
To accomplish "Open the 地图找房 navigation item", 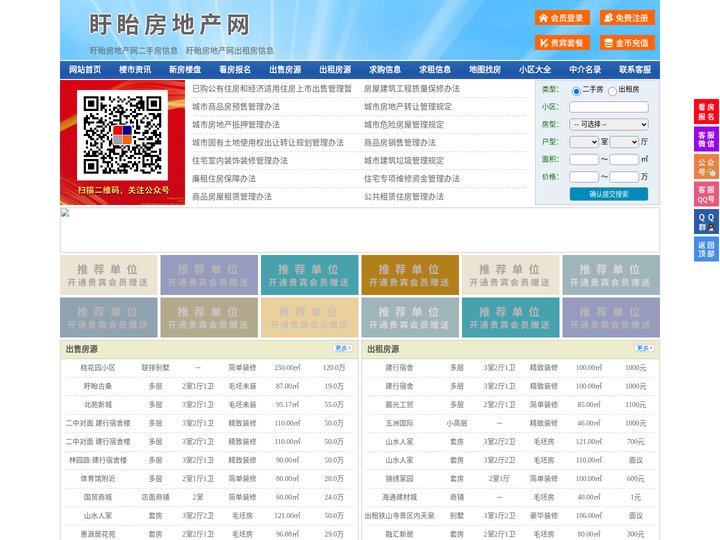I will pos(485,70).
